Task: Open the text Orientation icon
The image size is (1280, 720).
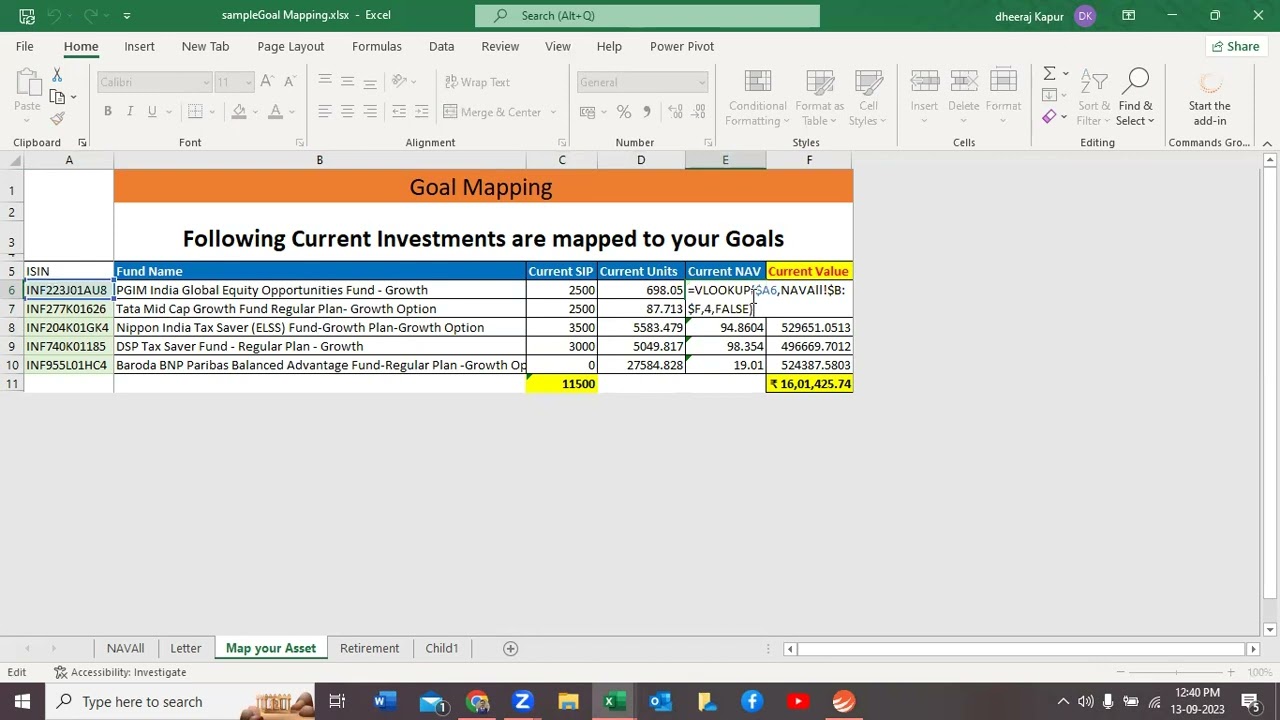Action: (399, 82)
